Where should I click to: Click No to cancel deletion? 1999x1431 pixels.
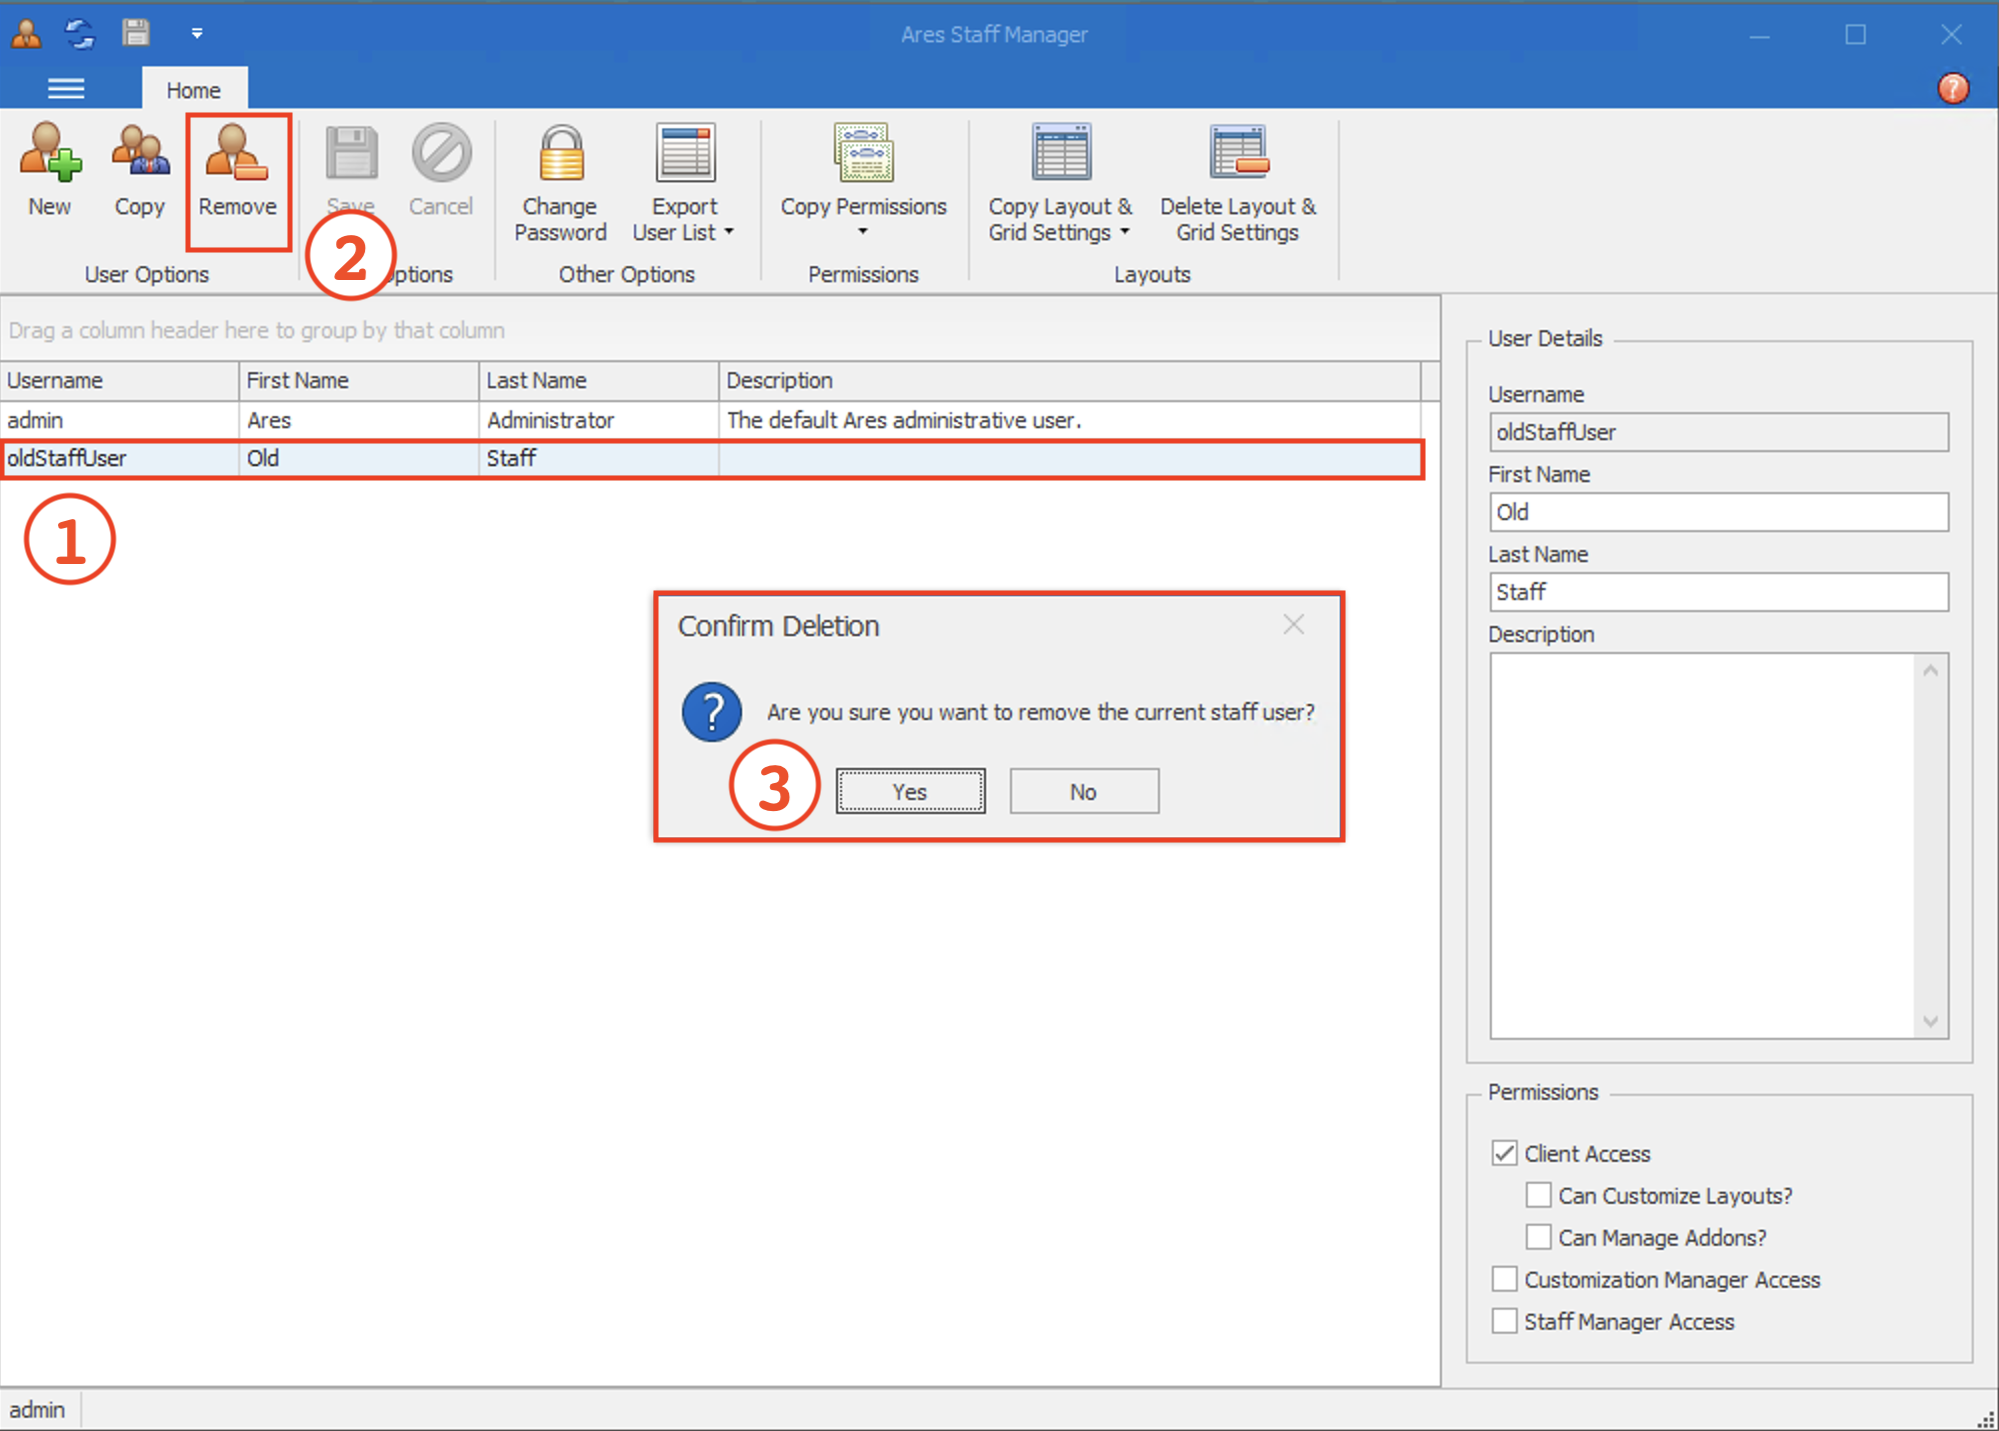[1083, 790]
